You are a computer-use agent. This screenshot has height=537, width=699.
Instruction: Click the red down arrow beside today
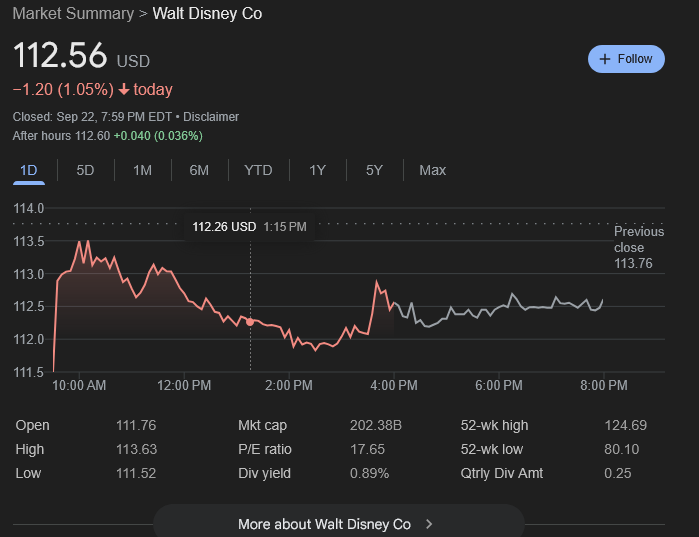pyautogui.click(x=124, y=90)
